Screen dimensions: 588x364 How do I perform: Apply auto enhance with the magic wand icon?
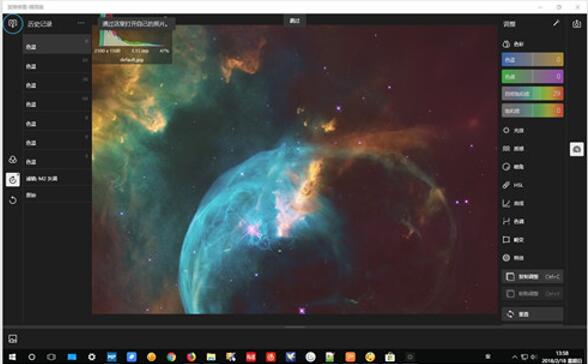point(556,23)
